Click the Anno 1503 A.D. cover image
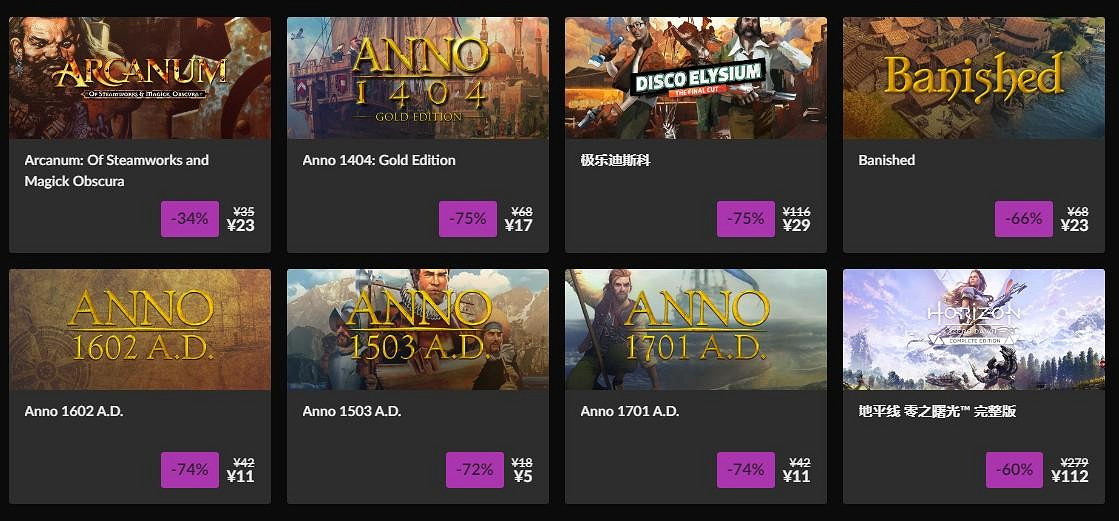The width and height of the screenshot is (1119, 521). 418,329
